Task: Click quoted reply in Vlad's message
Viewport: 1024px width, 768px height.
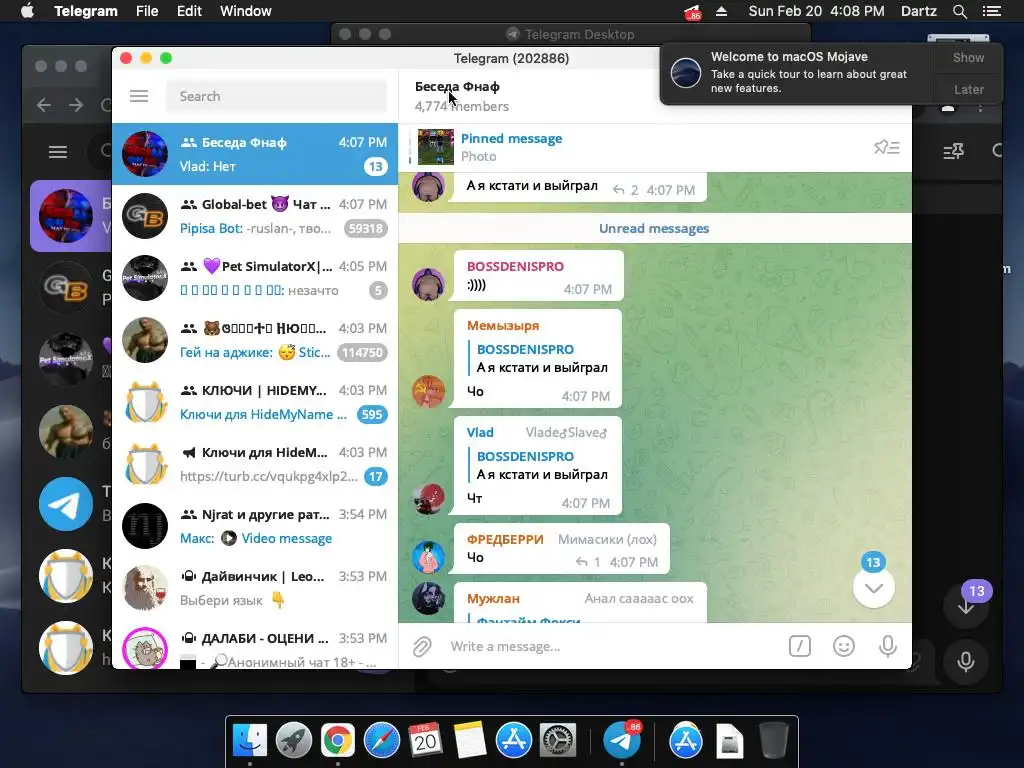Action: [x=539, y=465]
